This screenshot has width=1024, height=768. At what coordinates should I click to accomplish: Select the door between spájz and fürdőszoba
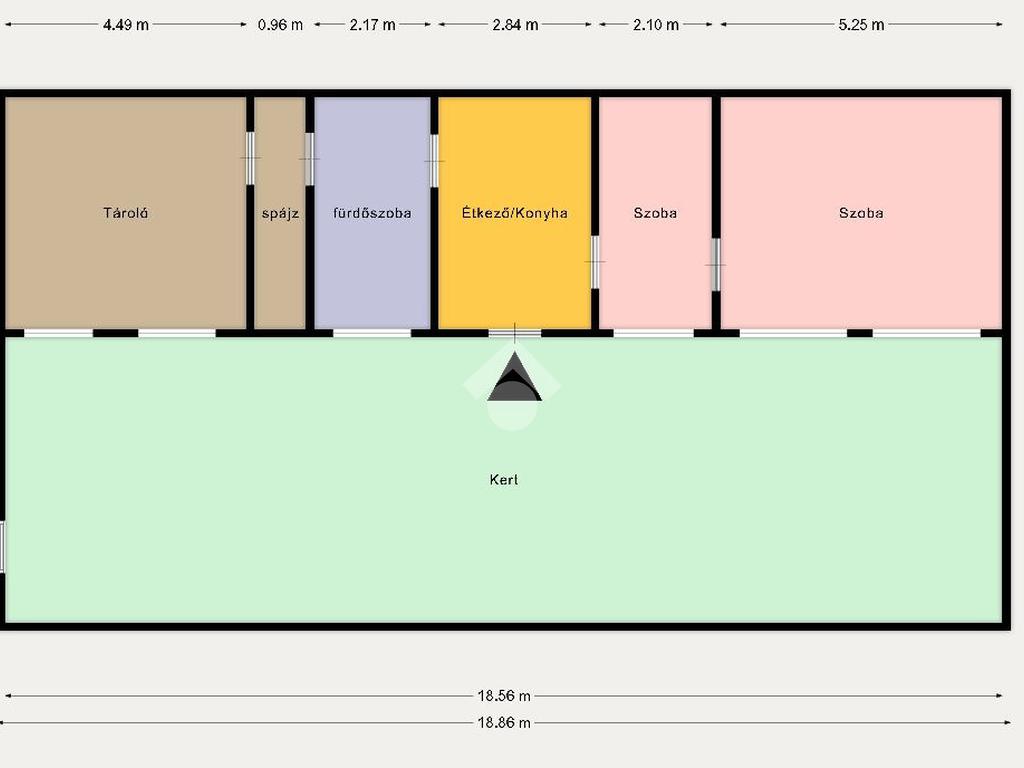pyautogui.click(x=310, y=158)
